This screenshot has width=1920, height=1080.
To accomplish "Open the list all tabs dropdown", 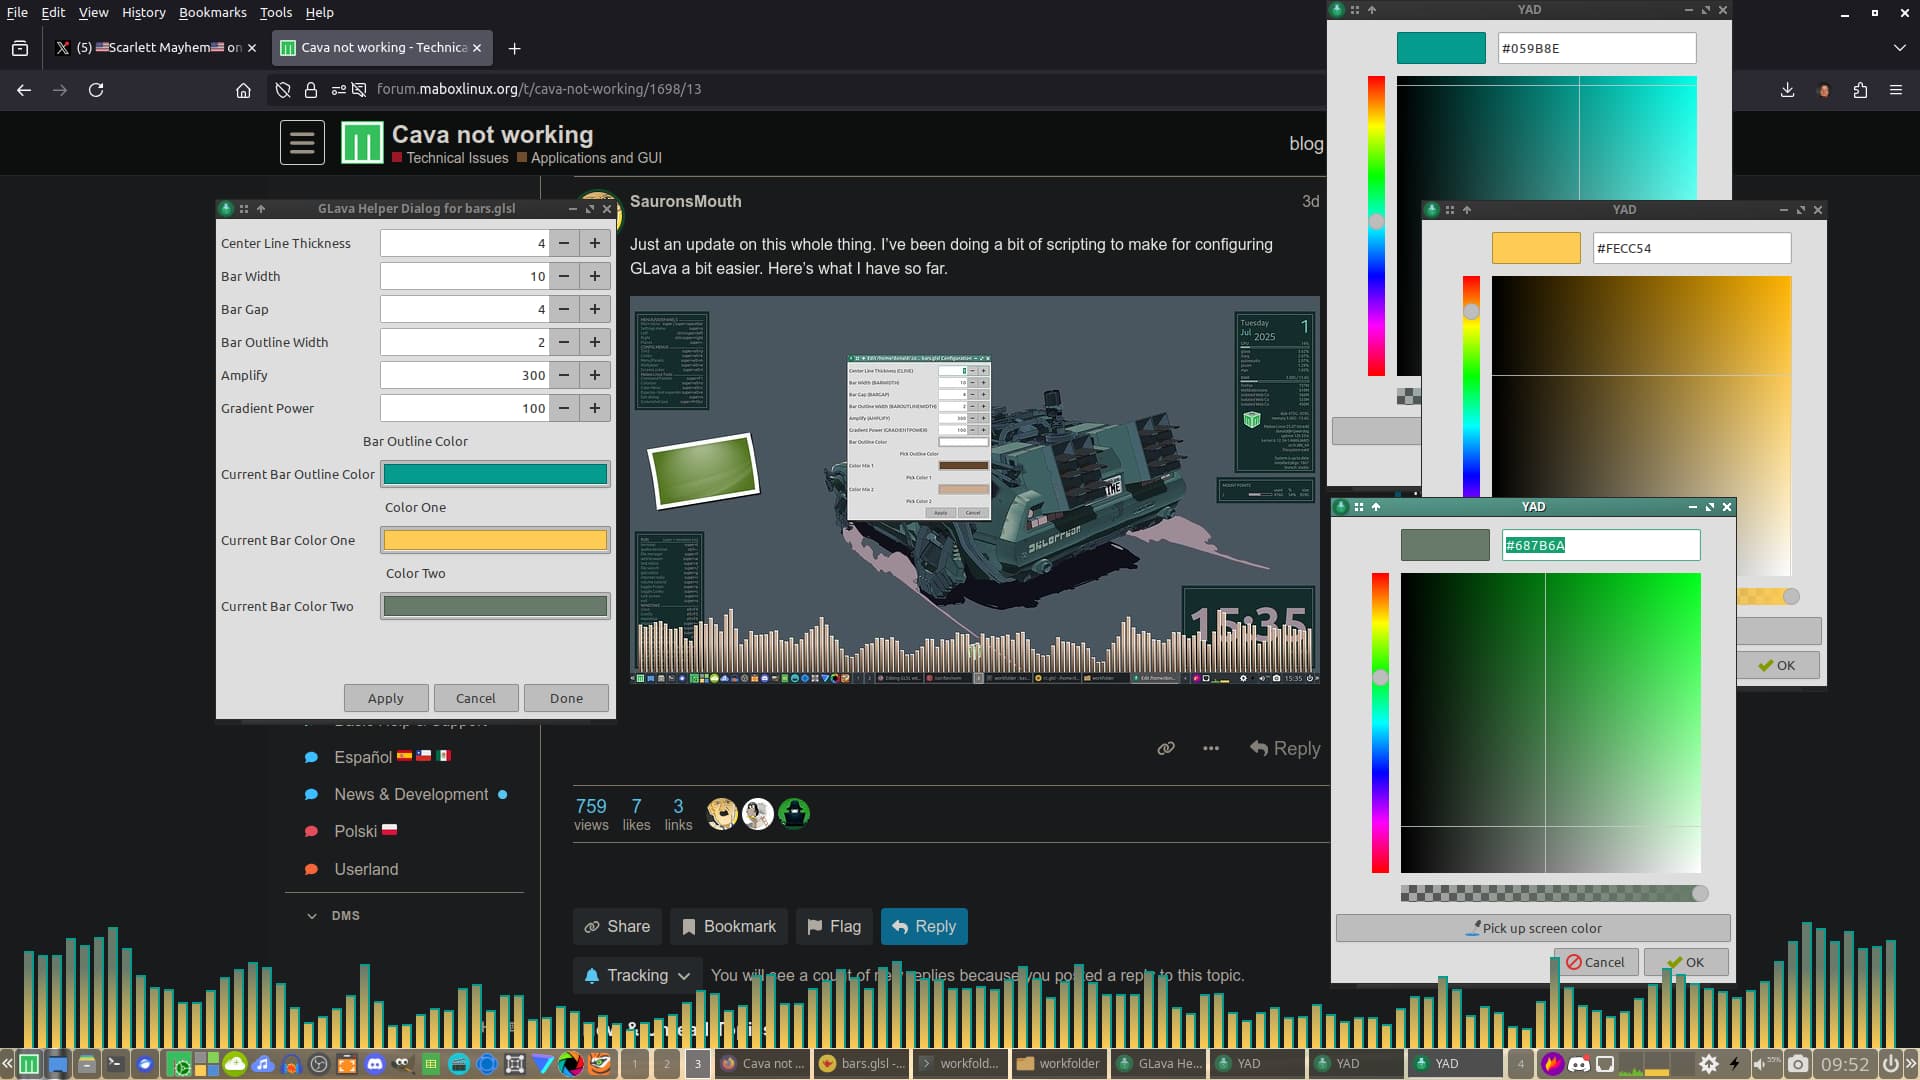I will (x=1899, y=48).
